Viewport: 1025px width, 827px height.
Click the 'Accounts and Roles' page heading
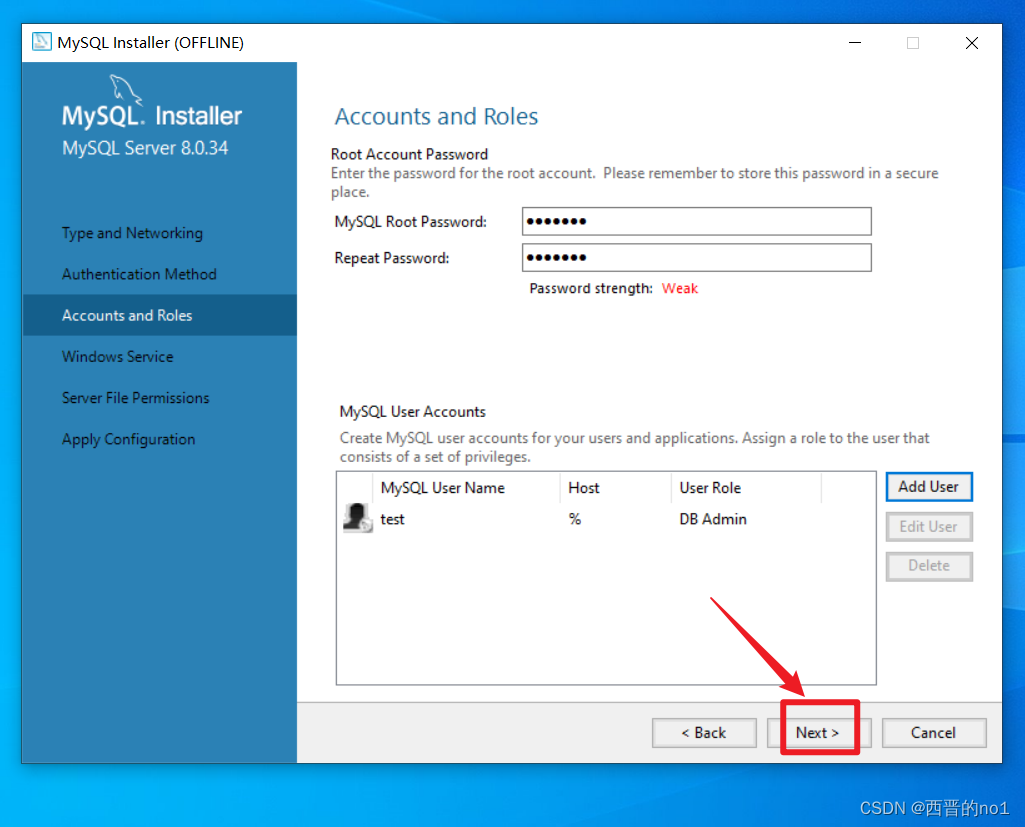436,116
